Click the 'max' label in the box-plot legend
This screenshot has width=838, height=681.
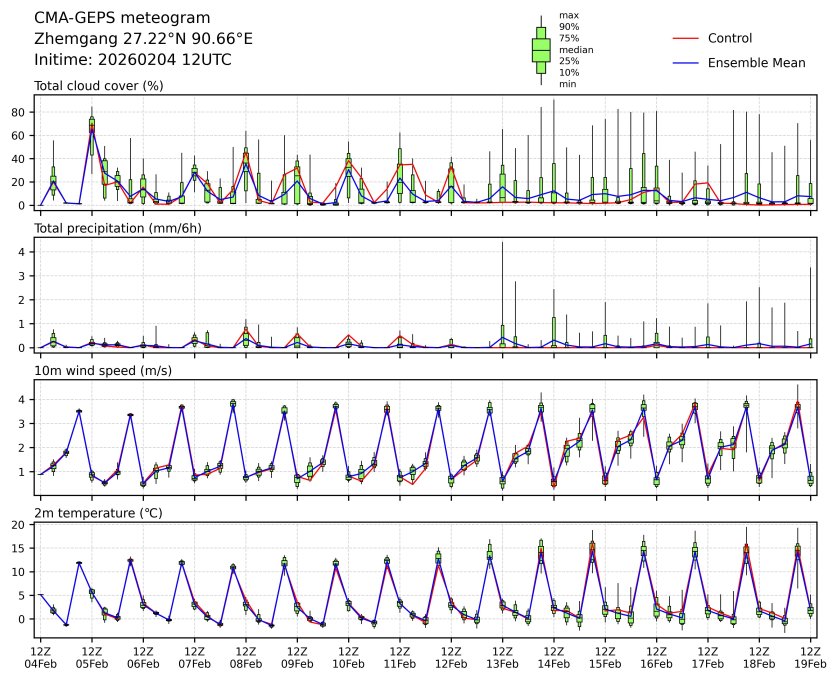(x=568, y=15)
